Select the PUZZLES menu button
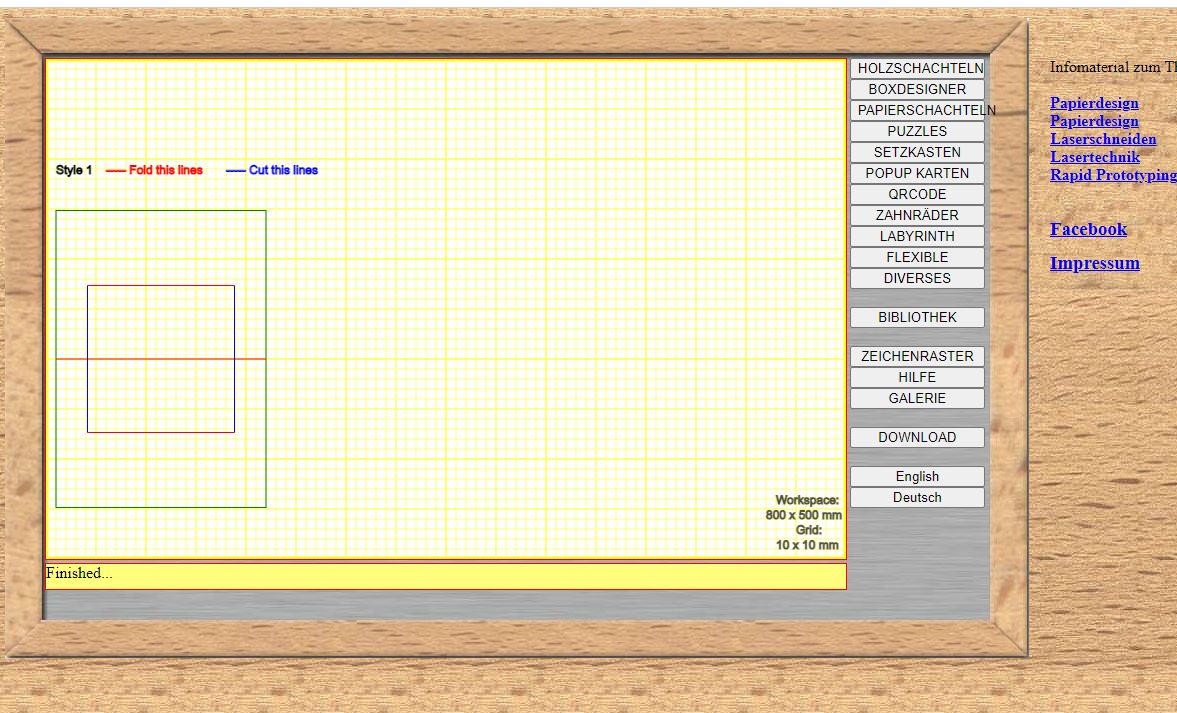Image resolution: width=1177 pixels, height=713 pixels. 917,131
